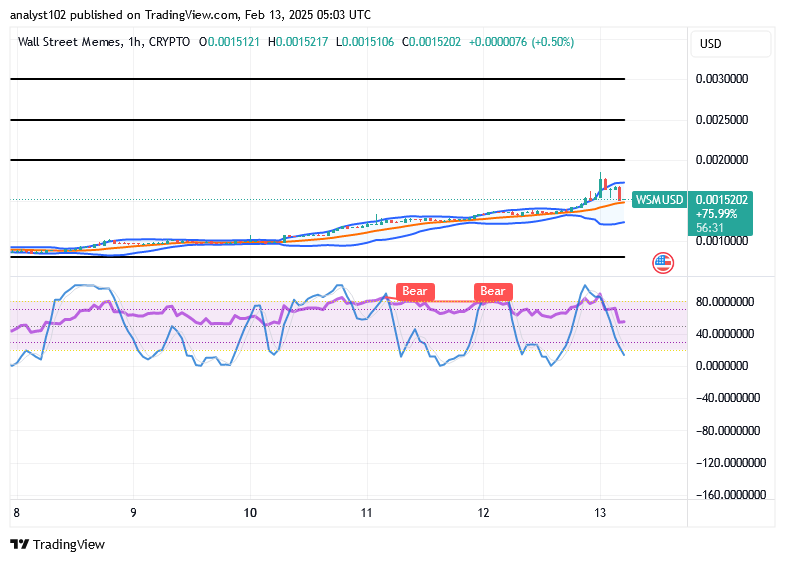The height and width of the screenshot is (562, 785).
Task: Click the -80.0000000 oscillator axis label
Action: point(728,431)
